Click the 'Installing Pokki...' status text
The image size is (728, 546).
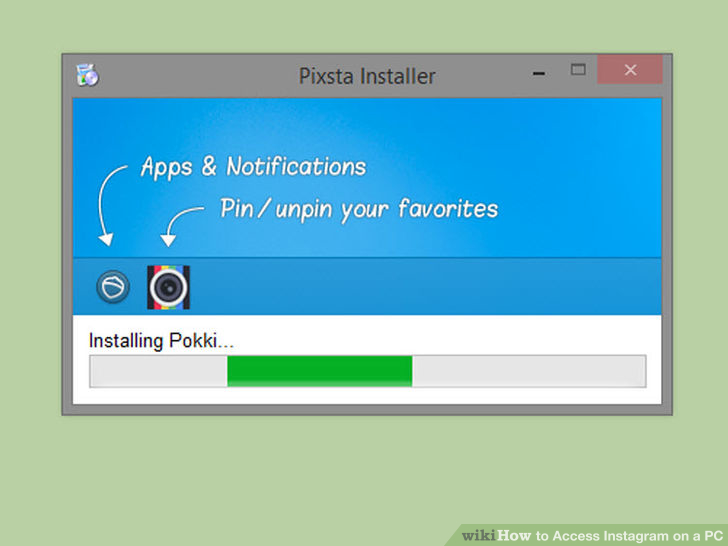[x=161, y=341]
